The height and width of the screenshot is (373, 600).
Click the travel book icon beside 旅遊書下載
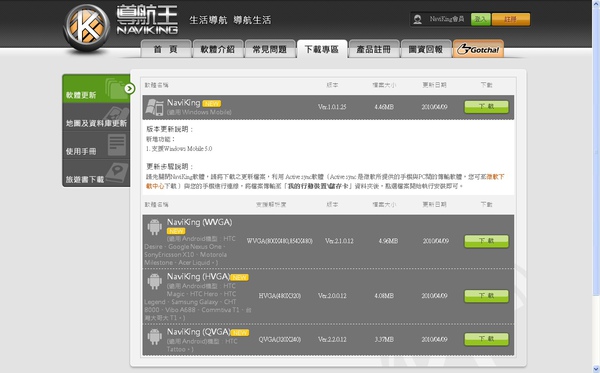tap(117, 173)
